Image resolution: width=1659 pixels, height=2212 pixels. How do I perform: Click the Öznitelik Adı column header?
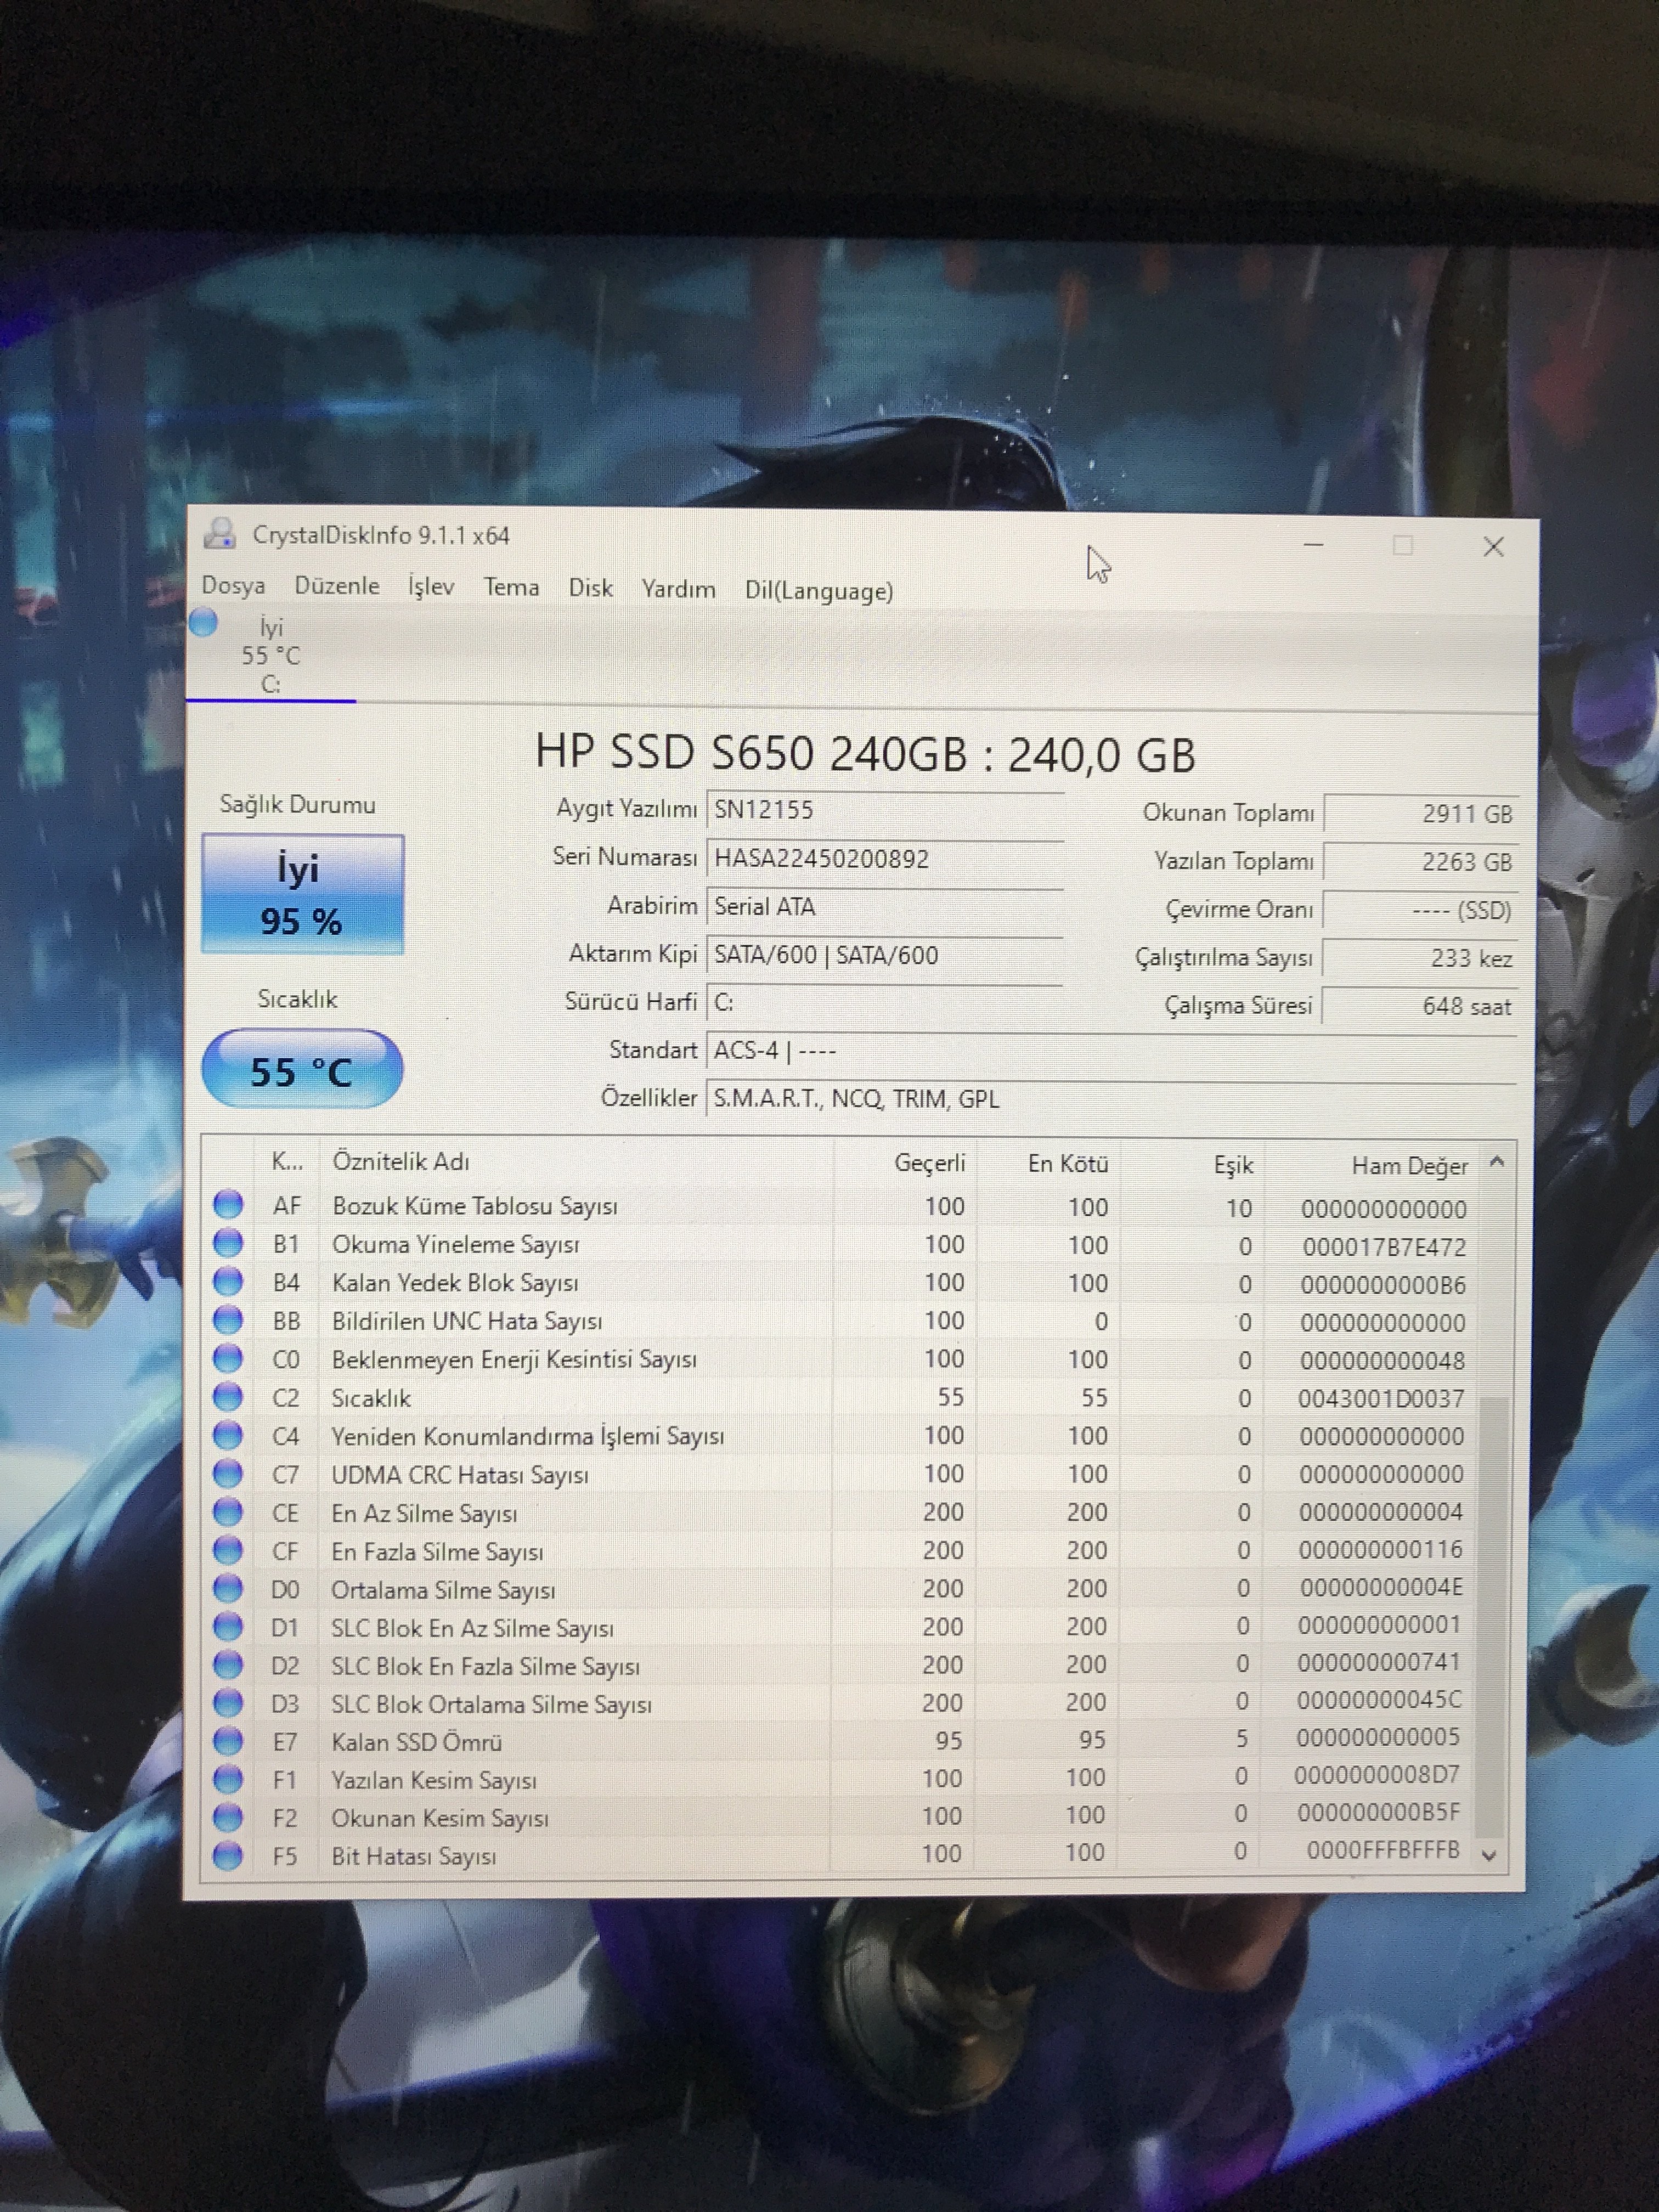[x=400, y=1162]
